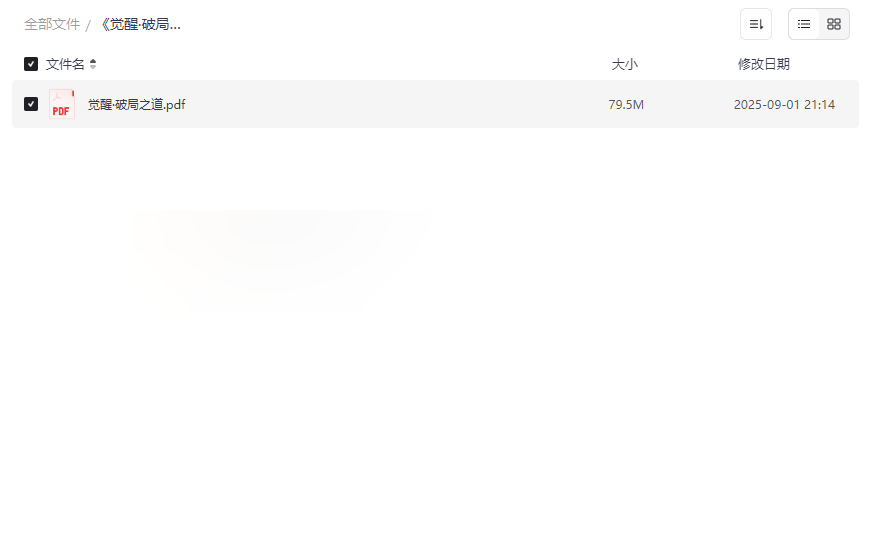Click the header gap between 文件名 and 大小
The width and height of the screenshot is (874, 538).
[350, 64]
